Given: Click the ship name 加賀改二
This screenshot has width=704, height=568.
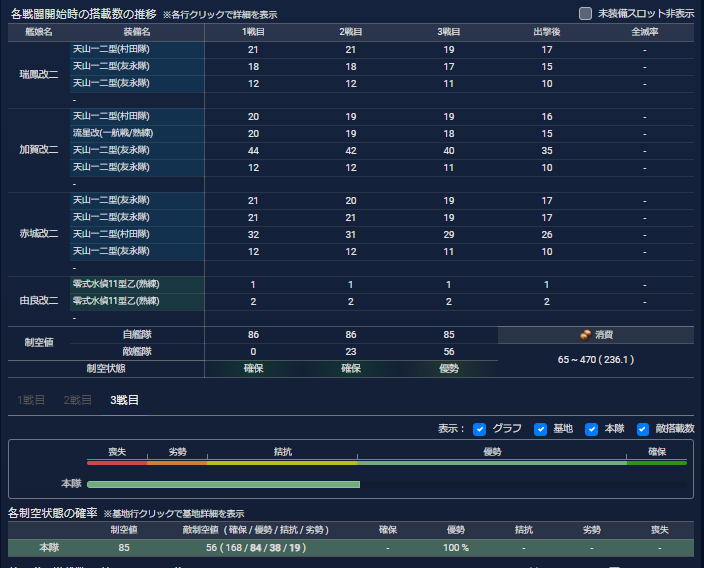Looking at the screenshot, I should (x=39, y=150).
